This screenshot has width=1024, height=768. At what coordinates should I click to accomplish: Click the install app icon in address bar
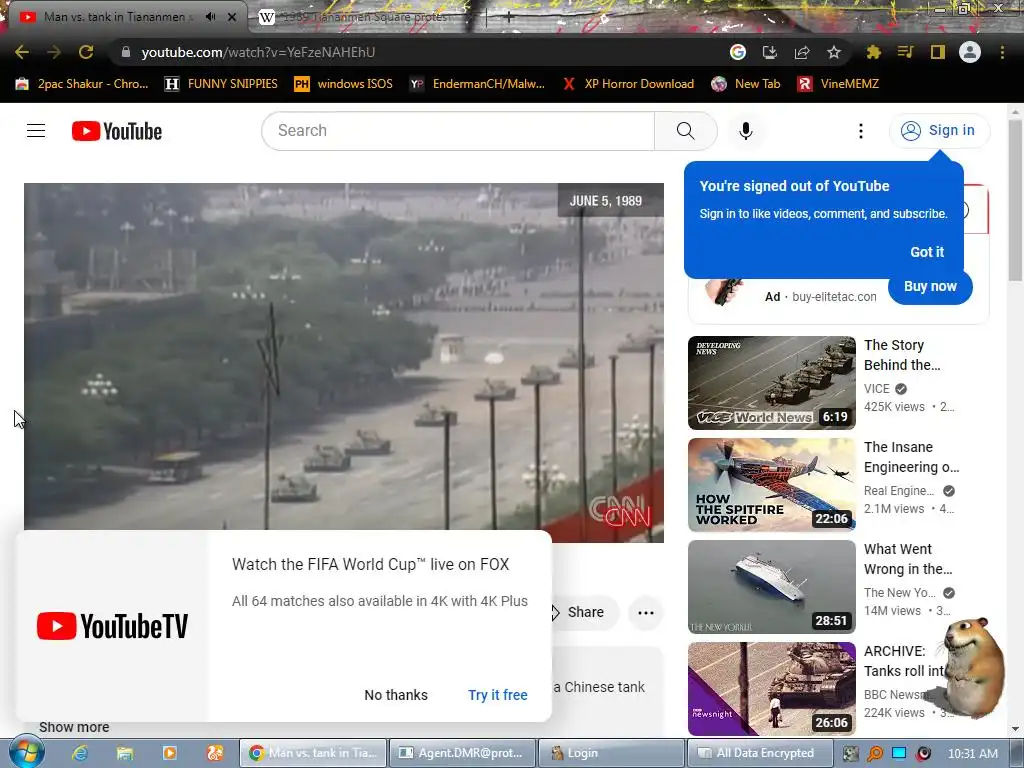(770, 52)
